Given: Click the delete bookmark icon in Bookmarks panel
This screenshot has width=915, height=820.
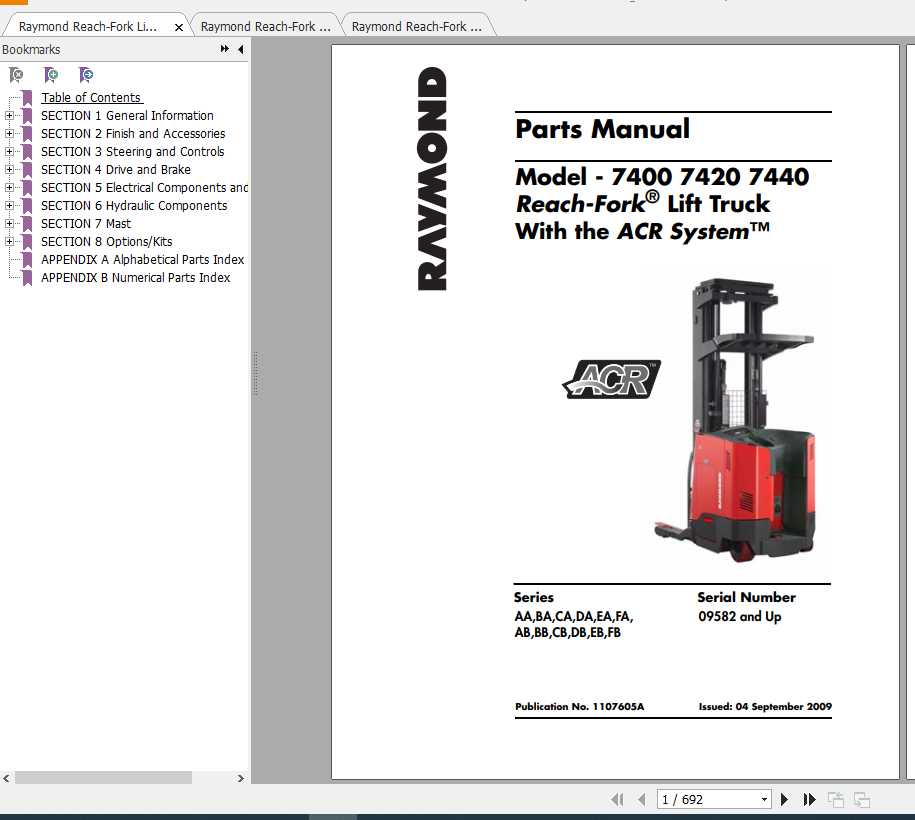Looking at the screenshot, I should pos(16,75).
